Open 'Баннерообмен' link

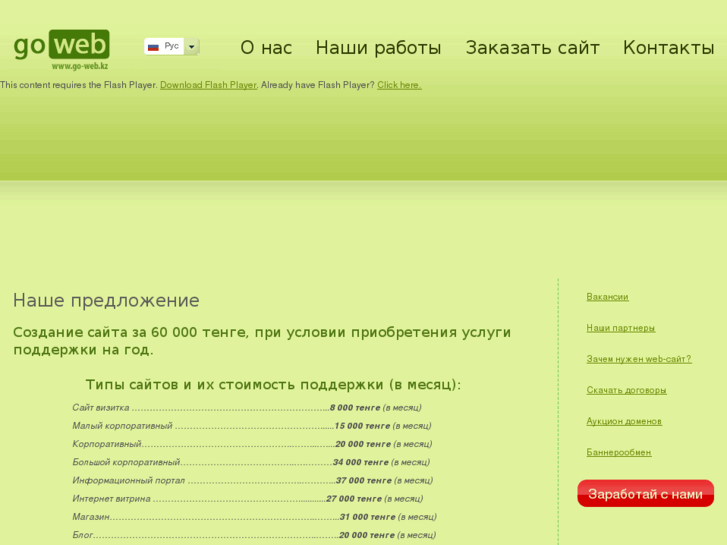pyautogui.click(x=619, y=452)
